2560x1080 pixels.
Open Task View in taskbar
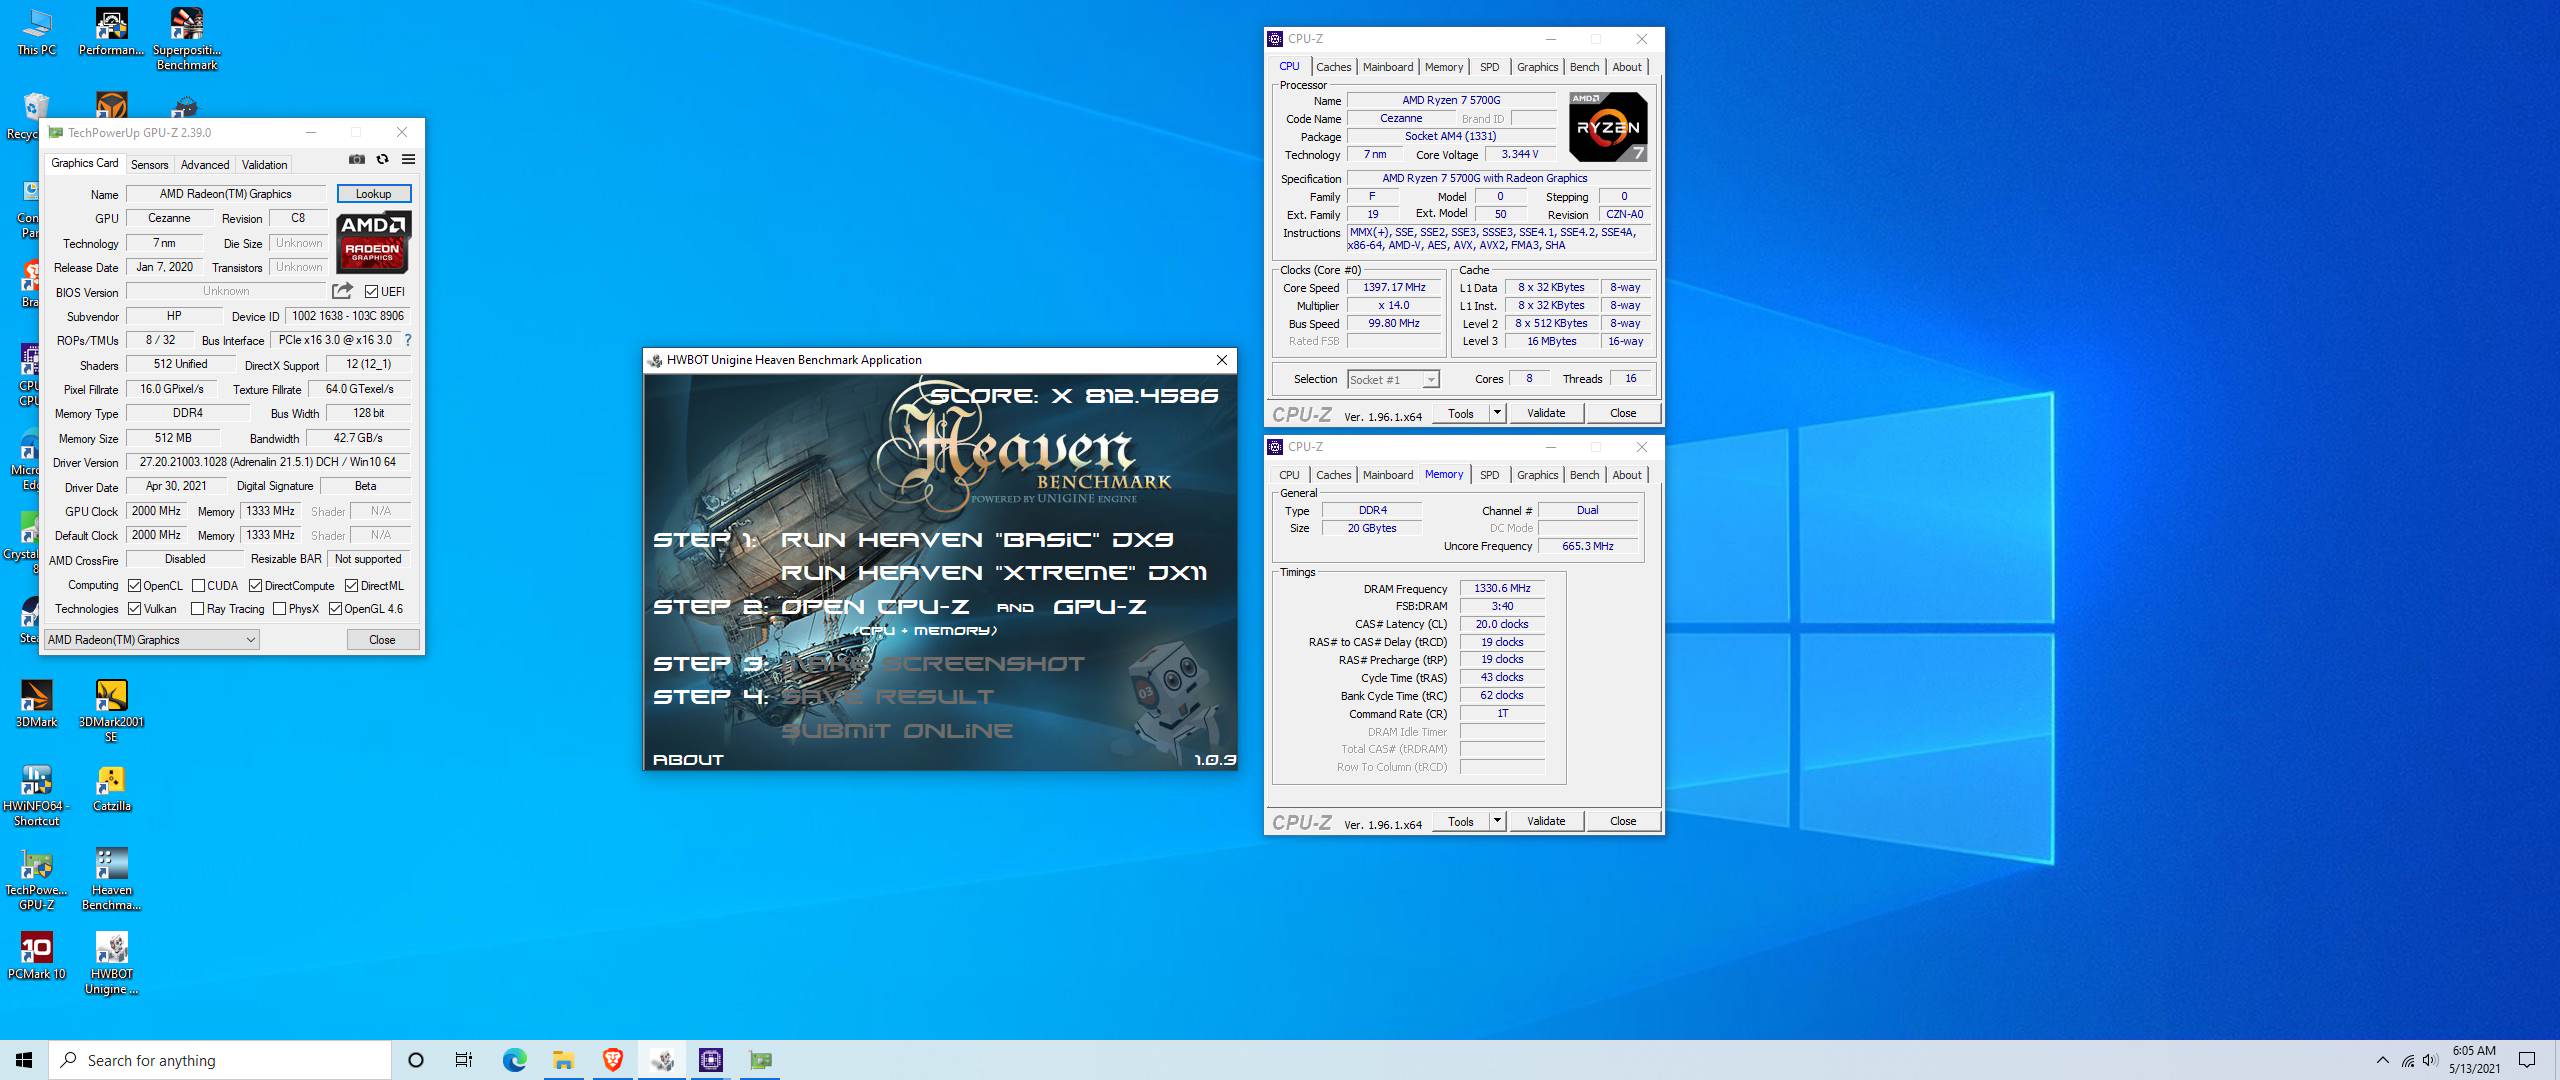coord(464,1060)
